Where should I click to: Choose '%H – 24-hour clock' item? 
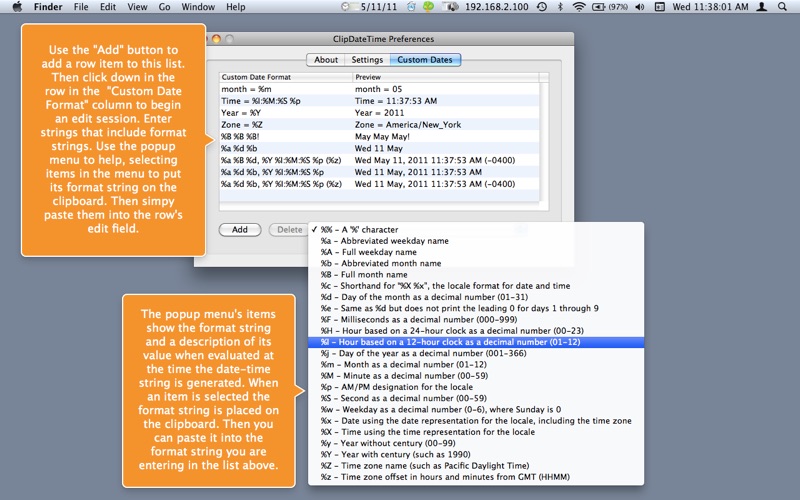coord(476,331)
